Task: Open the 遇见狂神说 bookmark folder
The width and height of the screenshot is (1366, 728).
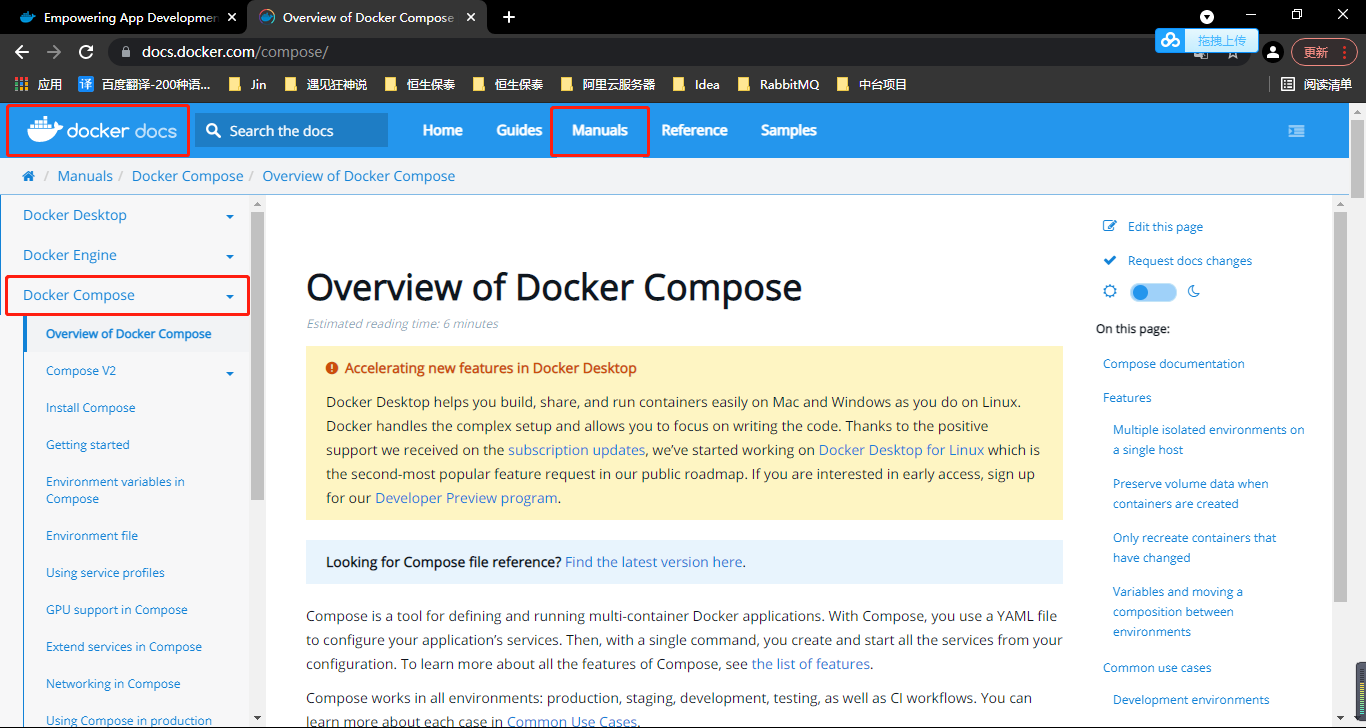Action: [x=326, y=84]
